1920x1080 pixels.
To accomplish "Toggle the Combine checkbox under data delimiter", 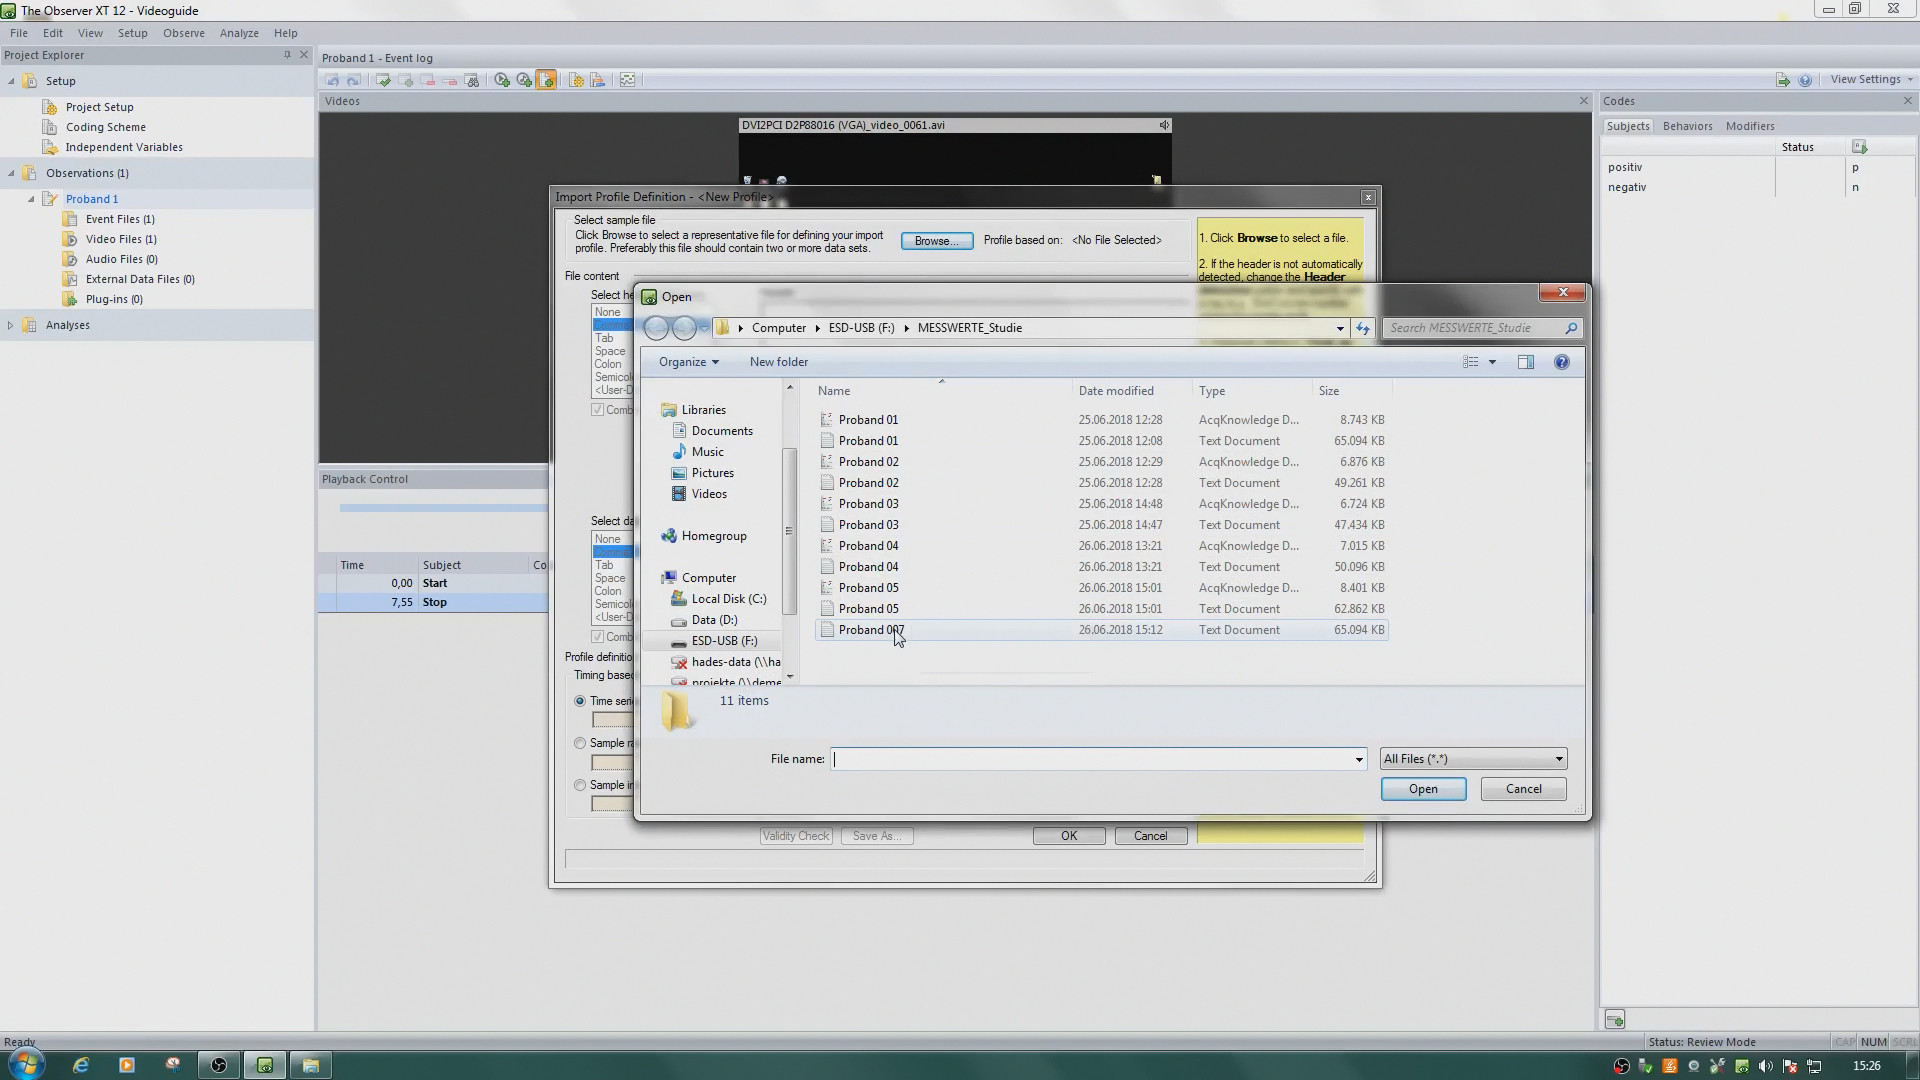I will click(x=597, y=637).
